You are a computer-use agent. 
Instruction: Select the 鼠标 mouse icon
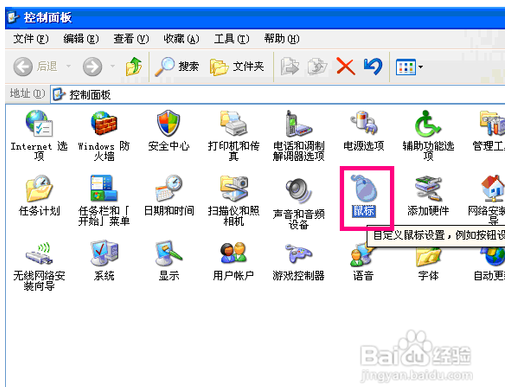coord(364,188)
